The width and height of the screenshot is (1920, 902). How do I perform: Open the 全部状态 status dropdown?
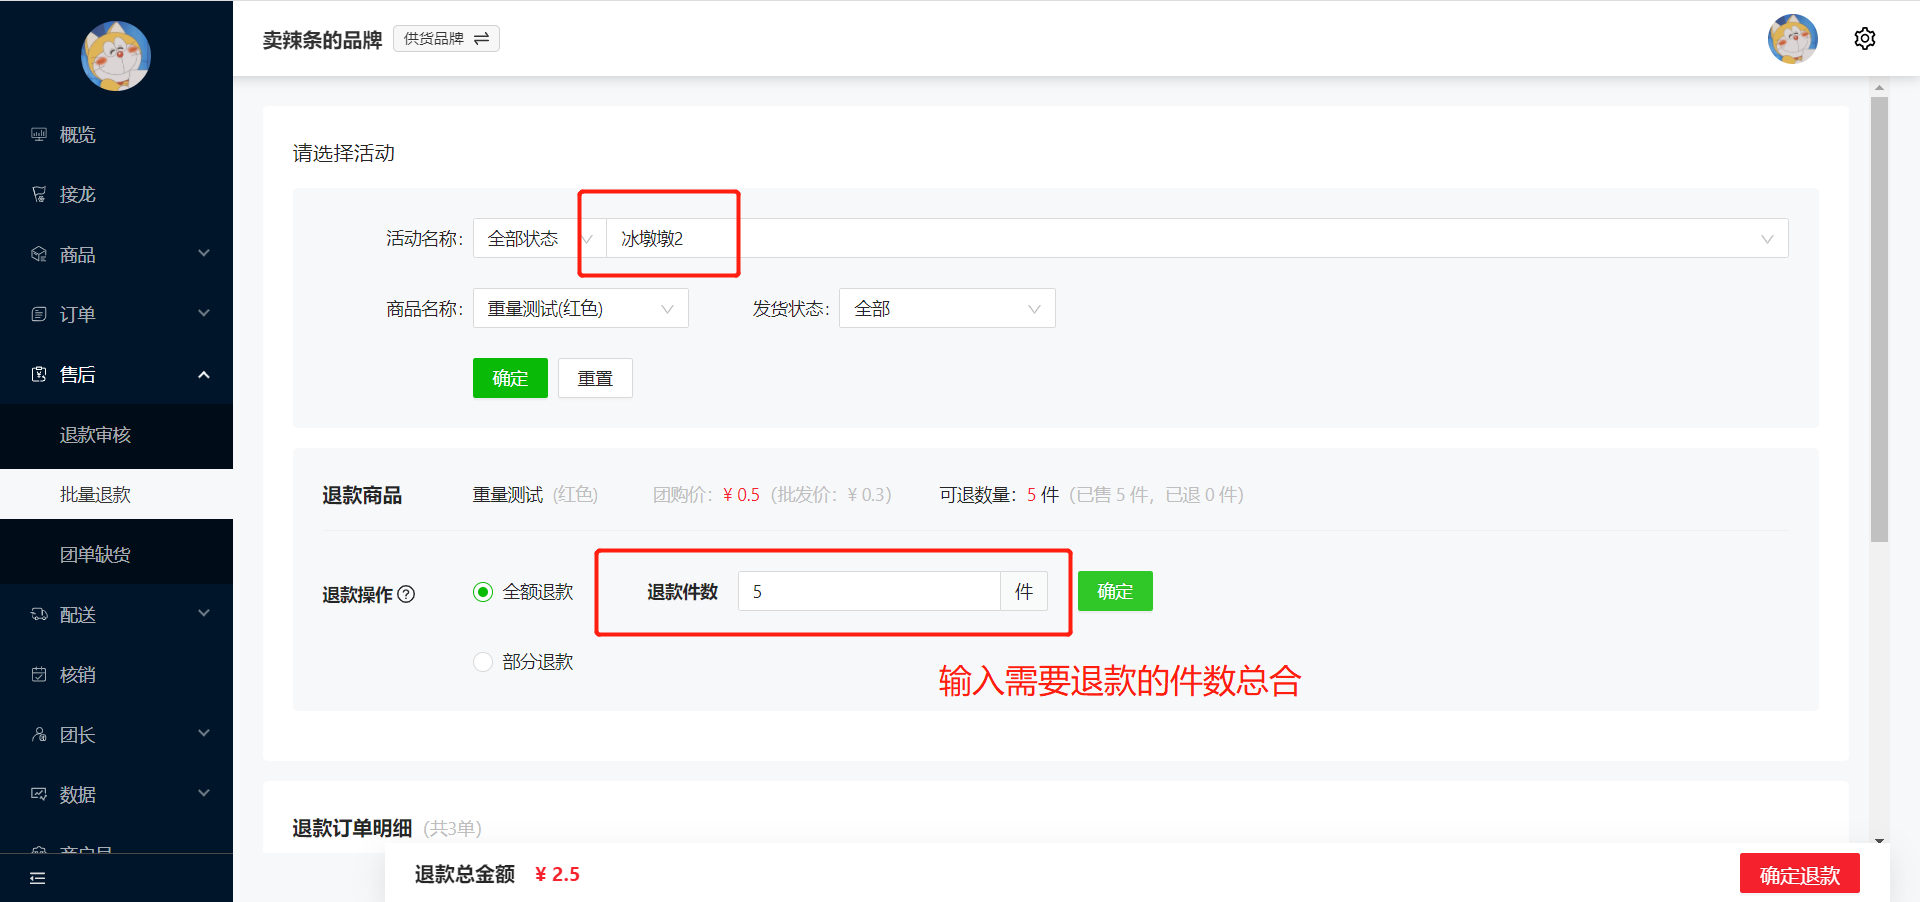tap(540, 238)
